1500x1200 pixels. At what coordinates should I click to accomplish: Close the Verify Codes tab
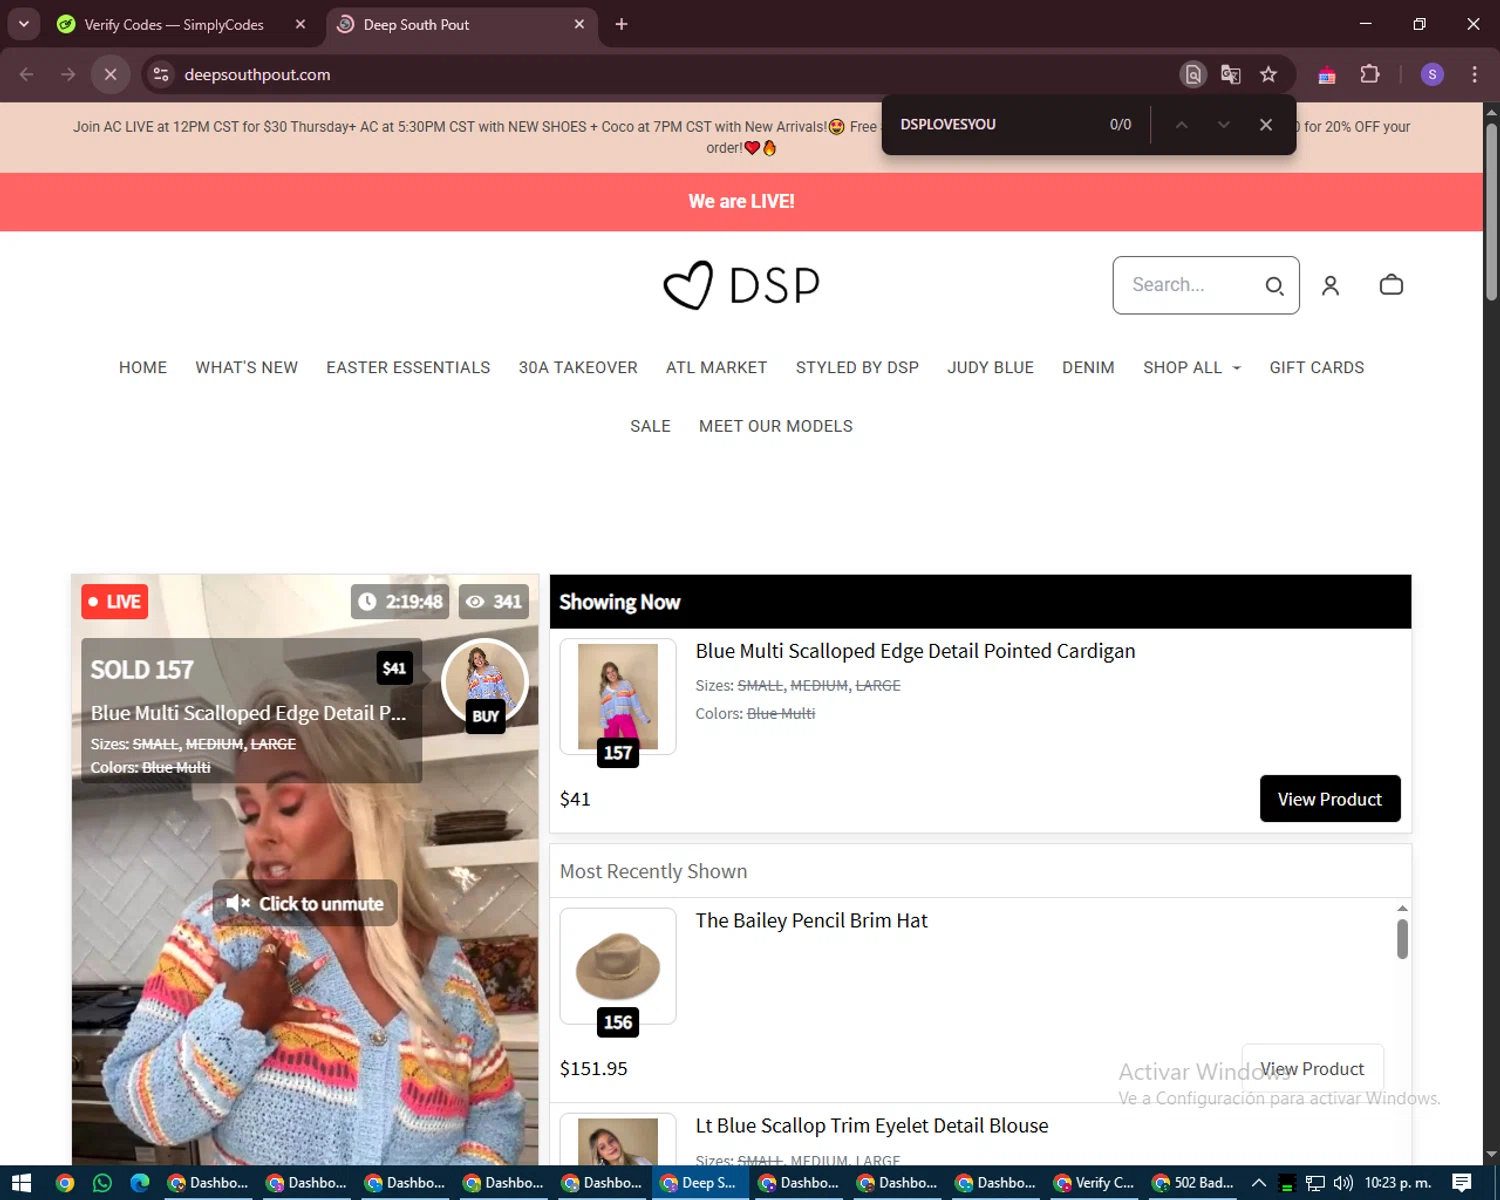click(x=300, y=24)
